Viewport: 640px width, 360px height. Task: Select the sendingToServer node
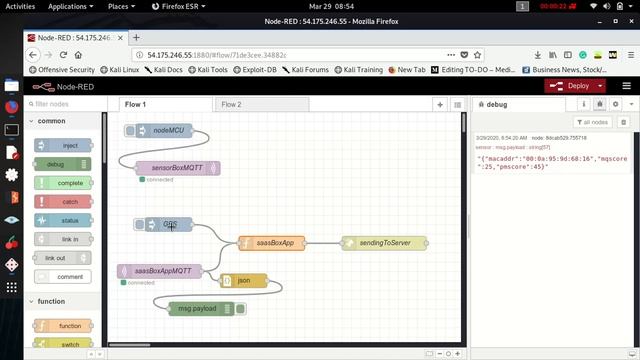point(384,243)
